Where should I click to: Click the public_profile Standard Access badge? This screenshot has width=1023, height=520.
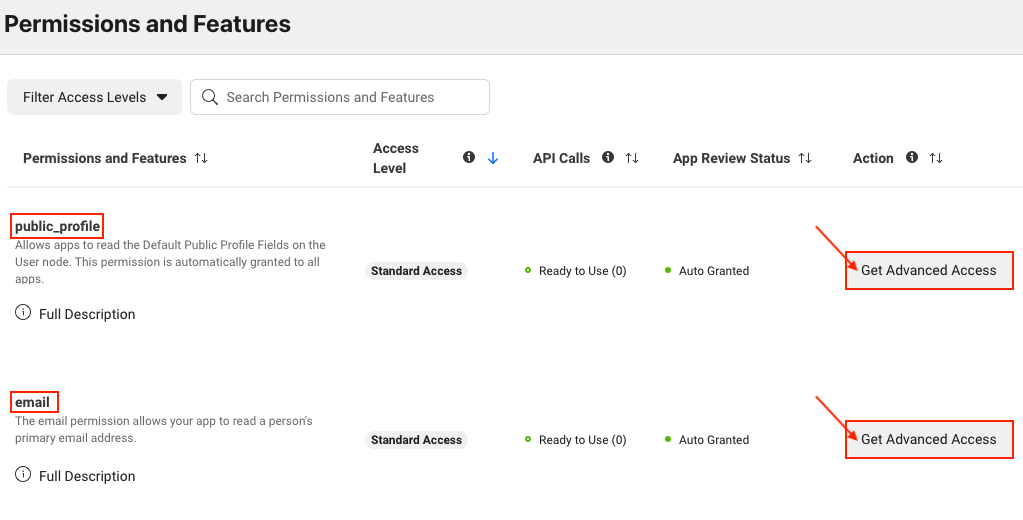[x=416, y=271]
